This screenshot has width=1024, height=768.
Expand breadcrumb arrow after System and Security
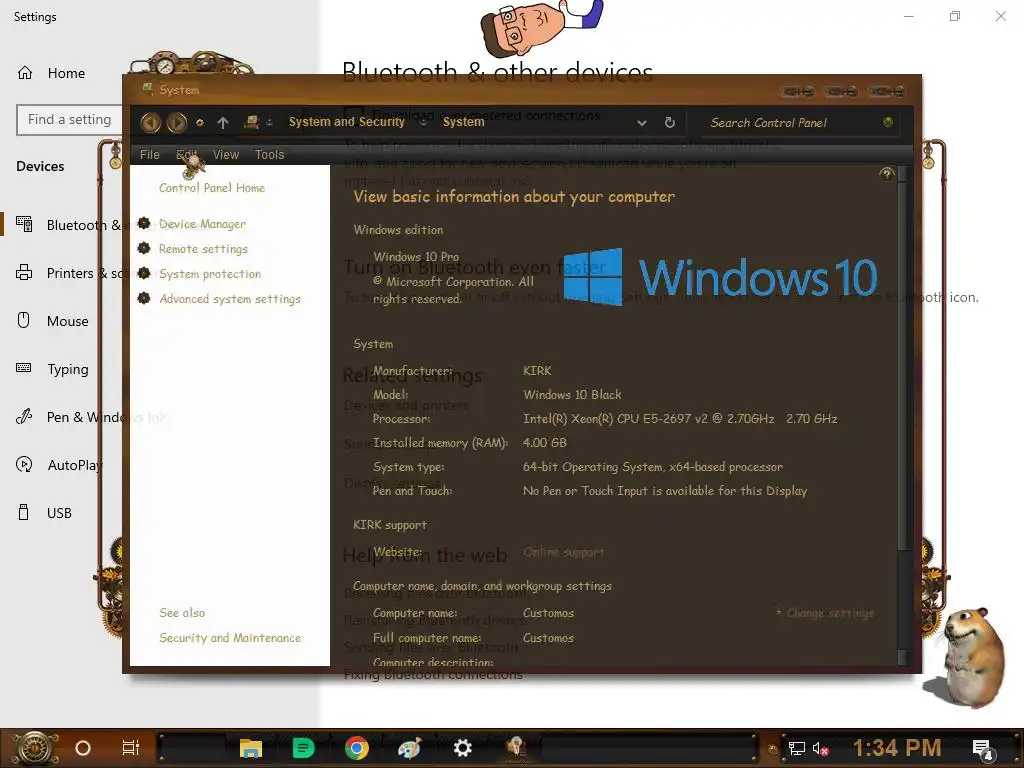(423, 122)
